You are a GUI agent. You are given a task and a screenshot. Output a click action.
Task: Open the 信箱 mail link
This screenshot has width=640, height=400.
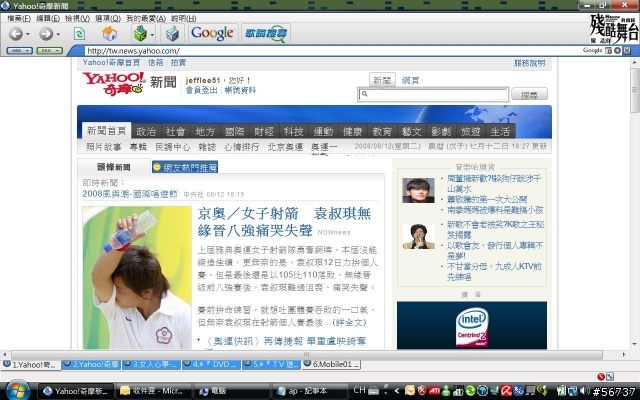point(156,62)
